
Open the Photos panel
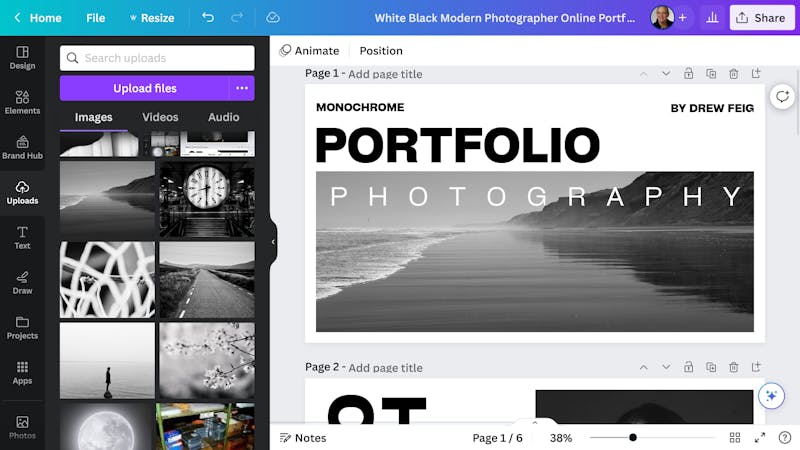pyautogui.click(x=22, y=428)
